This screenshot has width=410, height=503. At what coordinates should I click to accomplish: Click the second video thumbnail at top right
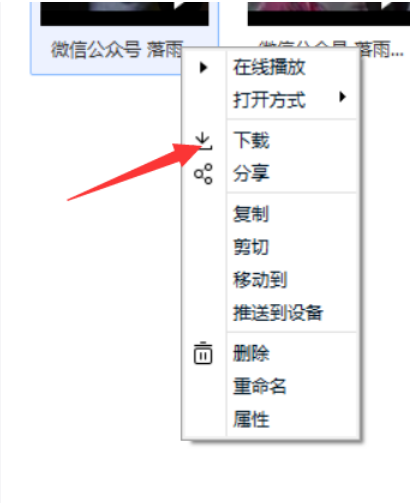(328, 13)
